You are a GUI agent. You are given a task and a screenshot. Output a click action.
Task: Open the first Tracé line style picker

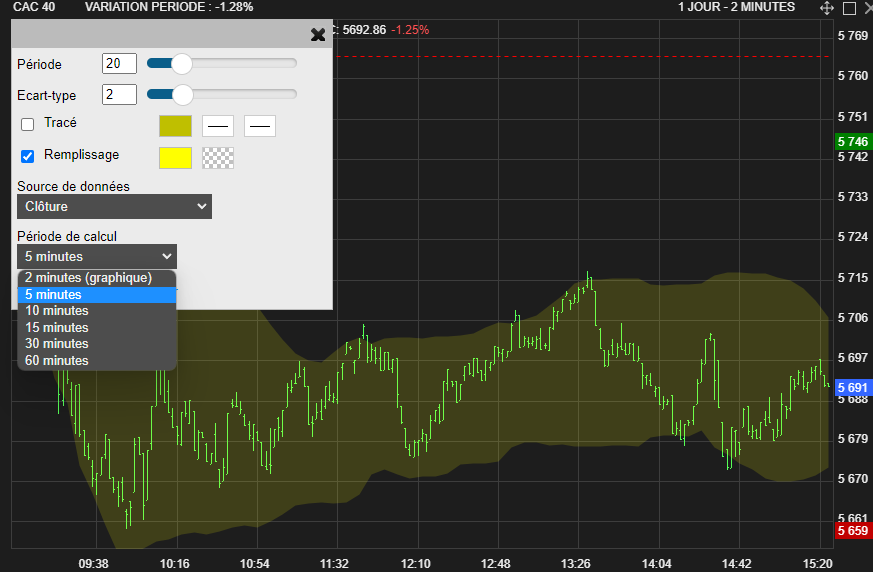[x=218, y=126]
